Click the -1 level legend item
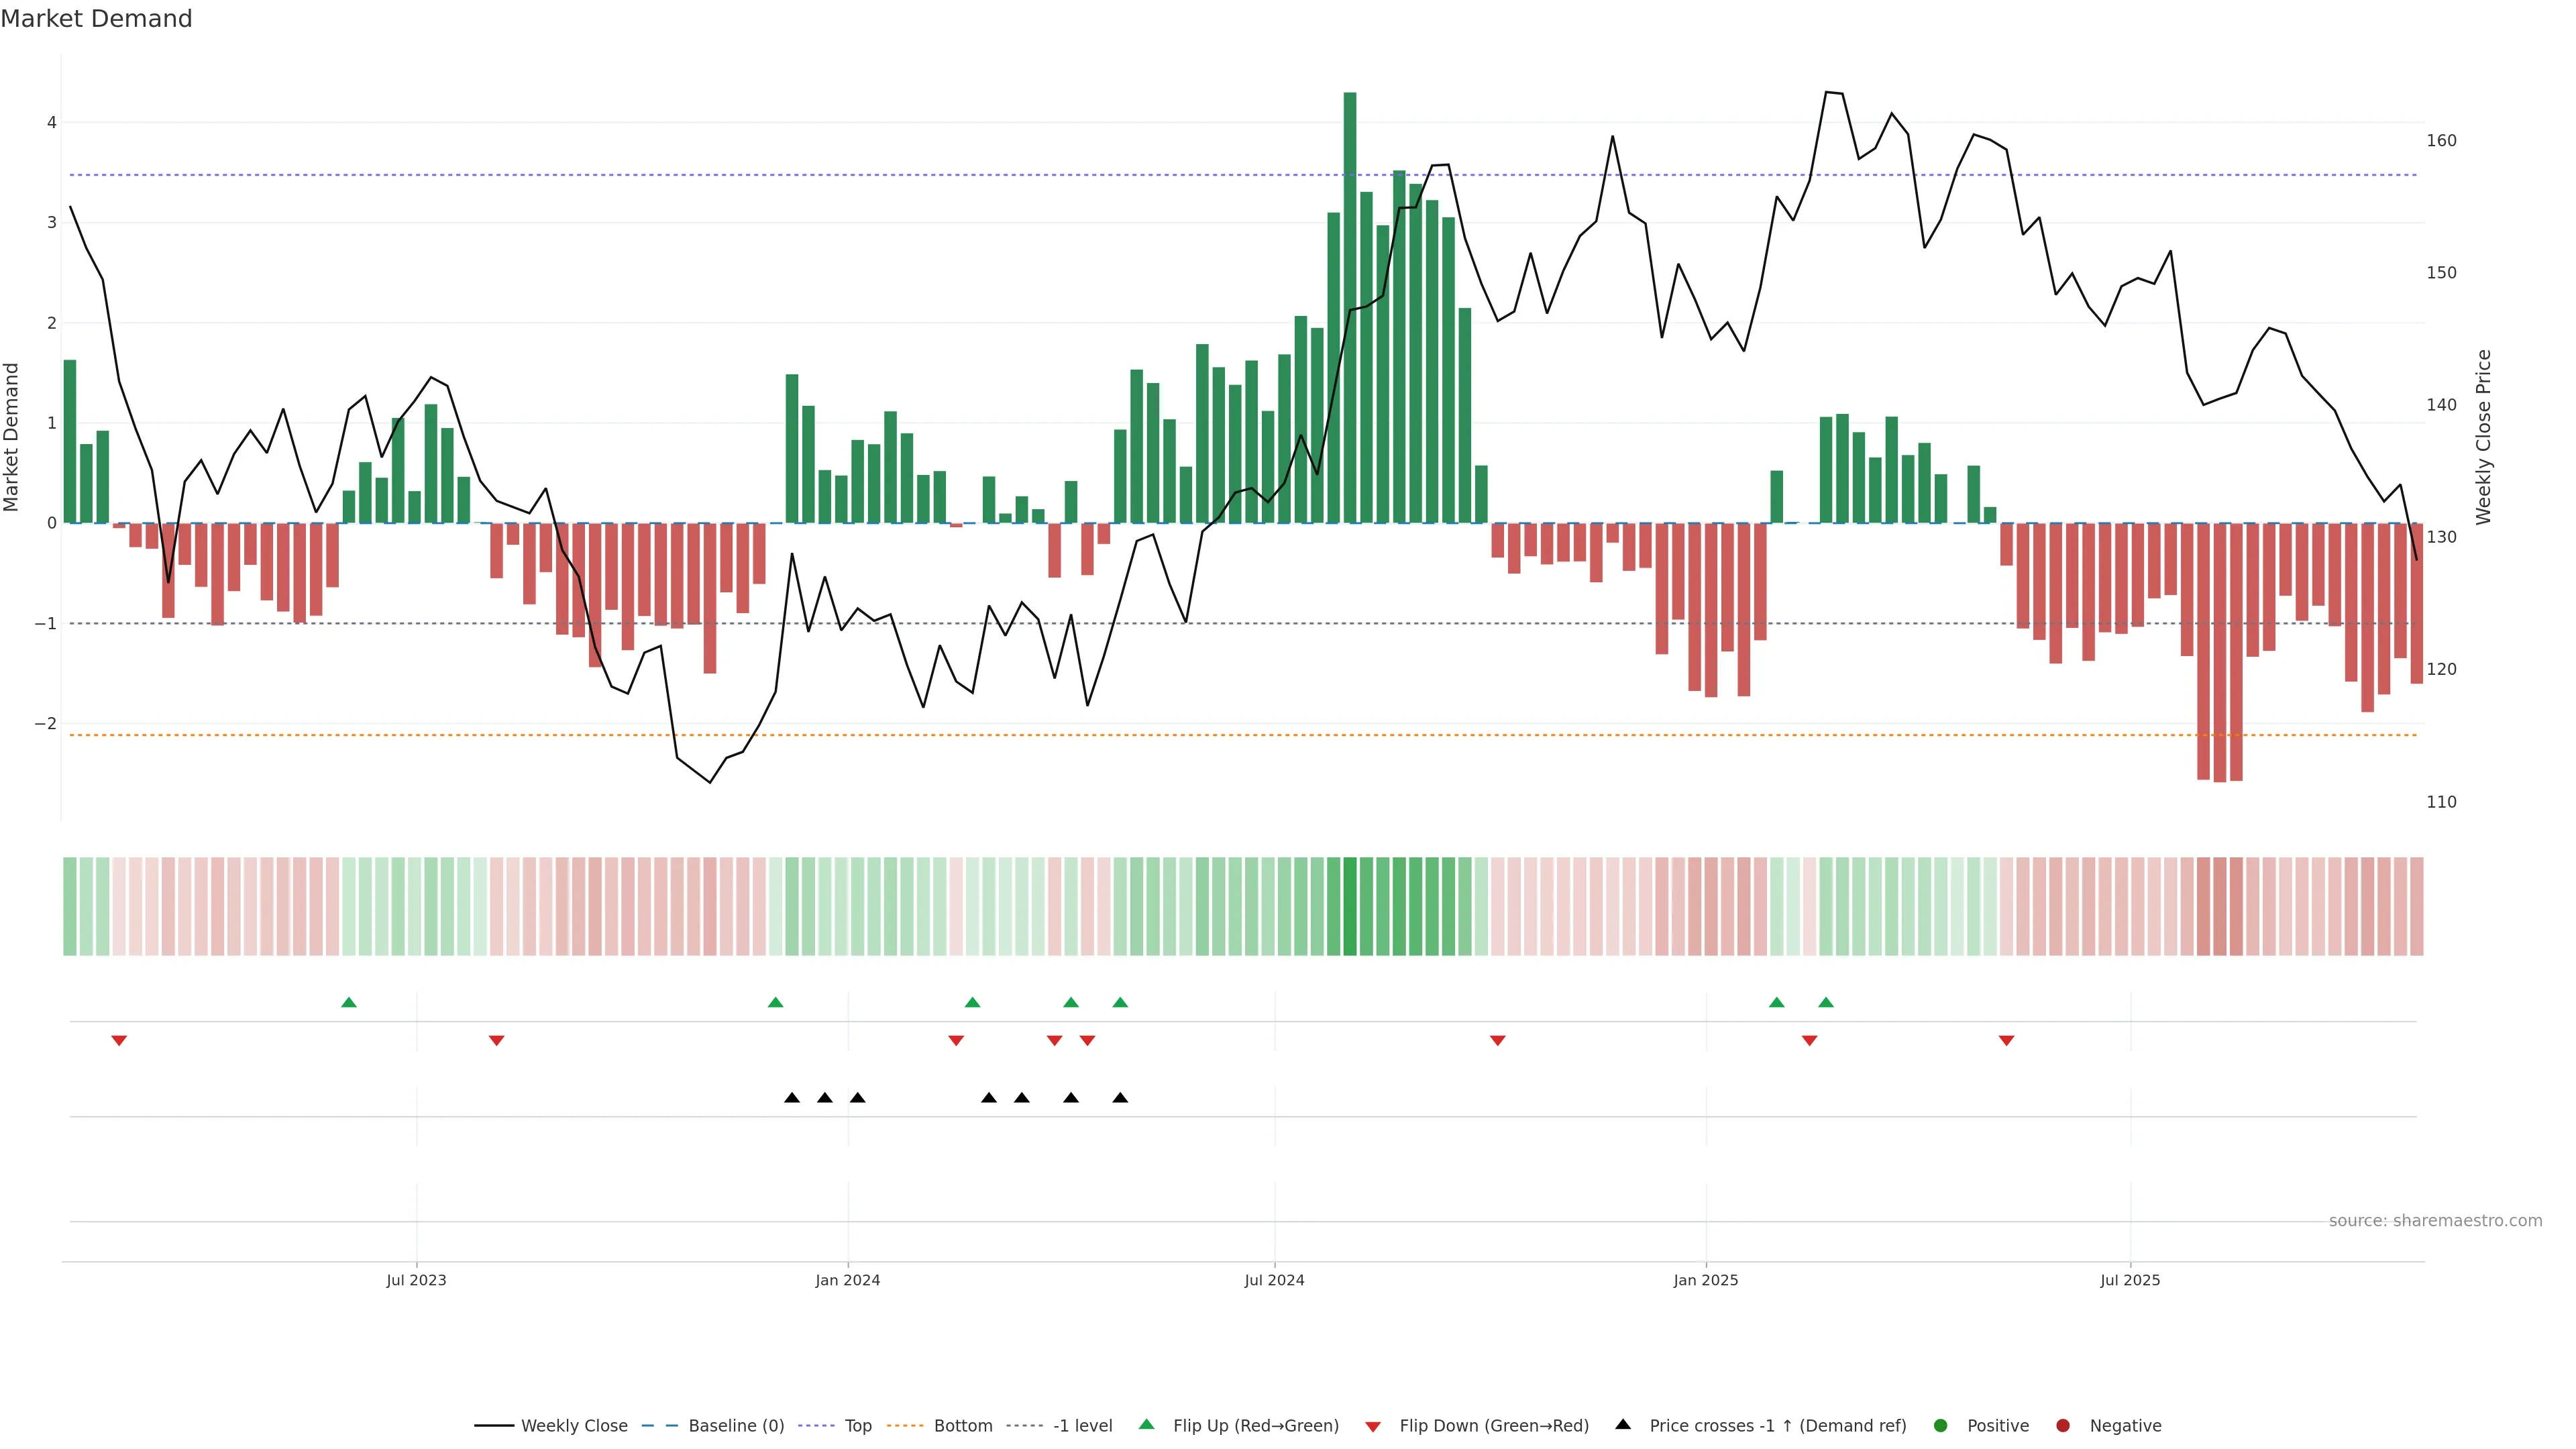 point(1082,1426)
